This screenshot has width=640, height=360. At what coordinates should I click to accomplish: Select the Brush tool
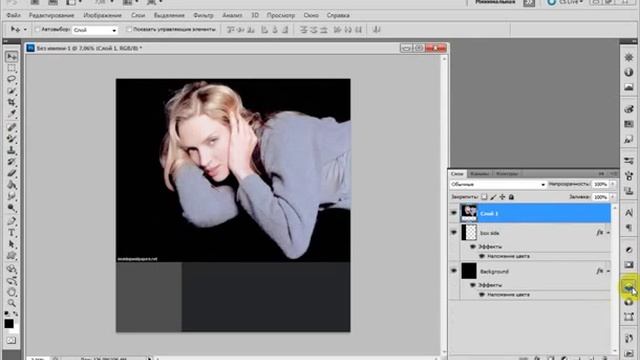coord(11,139)
